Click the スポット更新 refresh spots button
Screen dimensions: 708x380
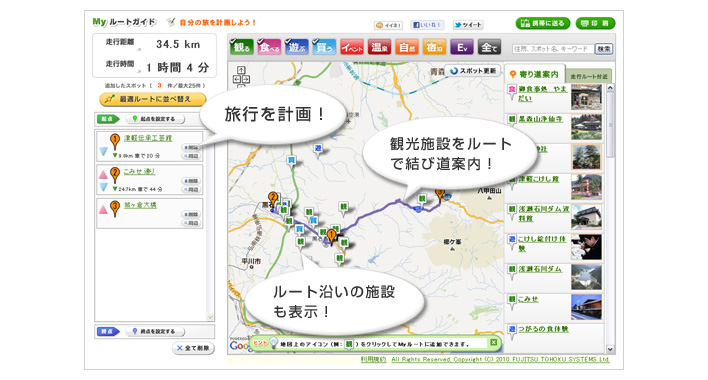(473, 71)
